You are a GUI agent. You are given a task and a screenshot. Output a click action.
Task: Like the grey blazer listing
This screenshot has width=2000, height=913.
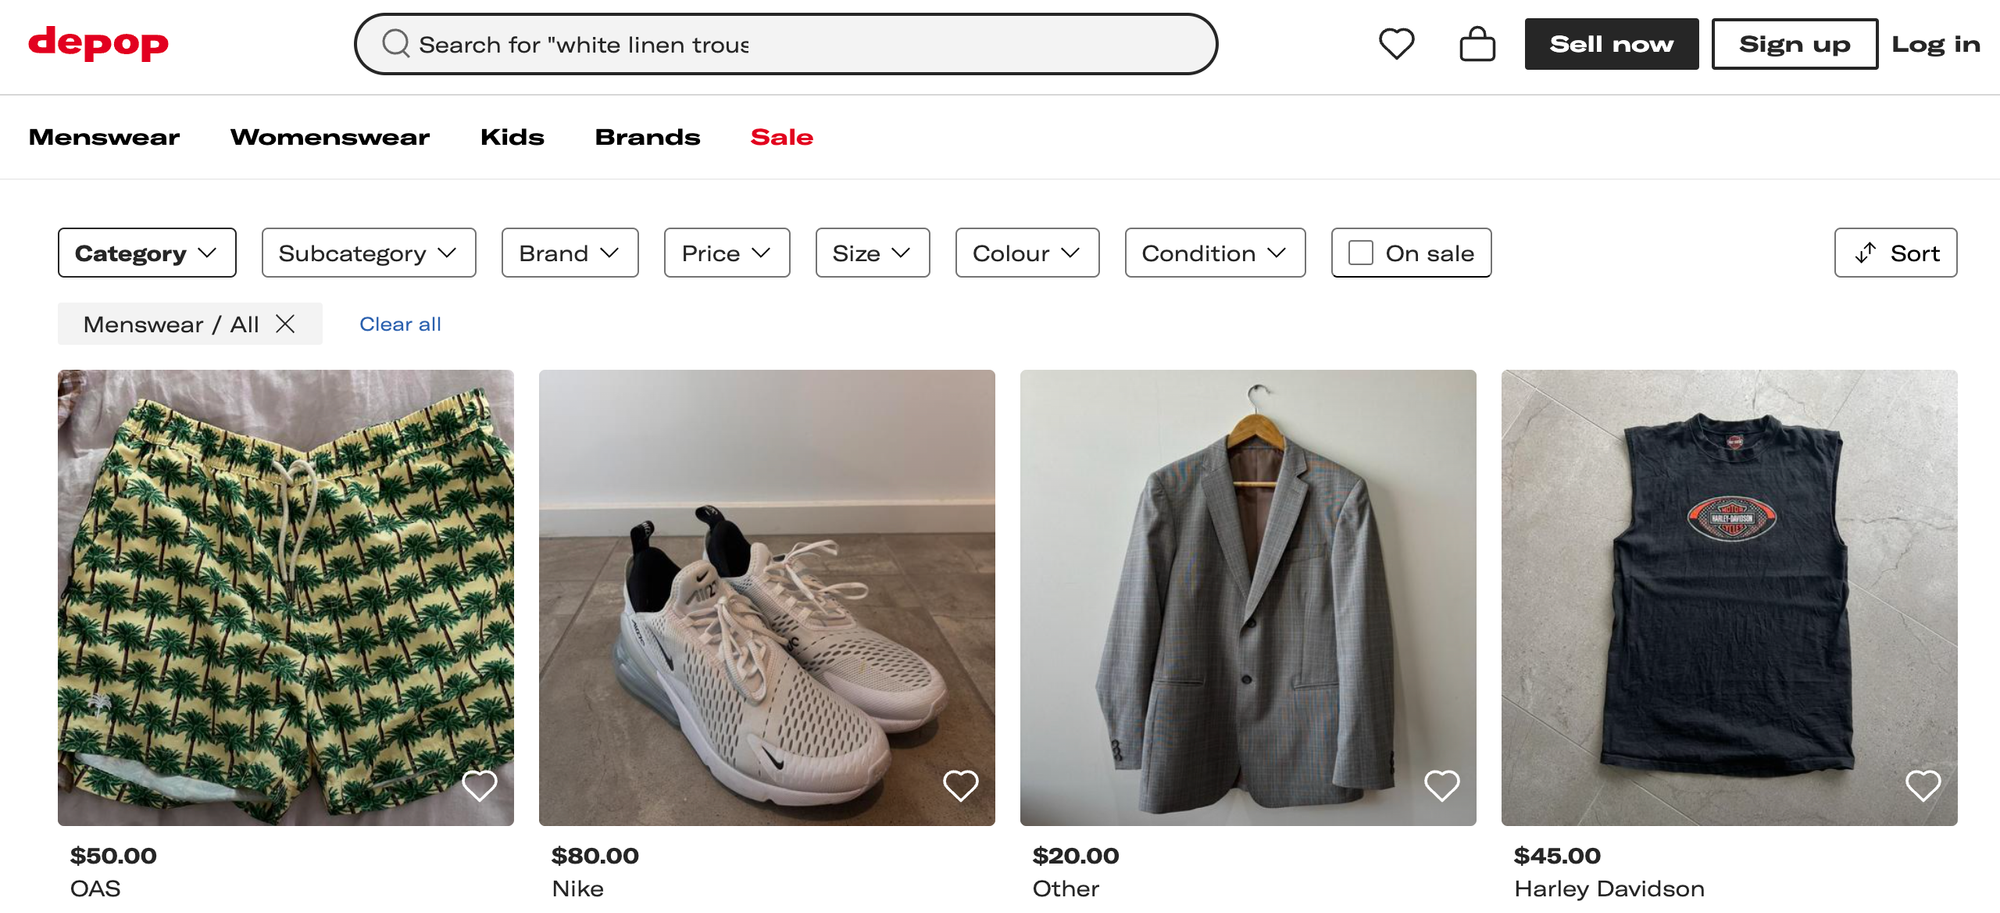[1442, 785]
